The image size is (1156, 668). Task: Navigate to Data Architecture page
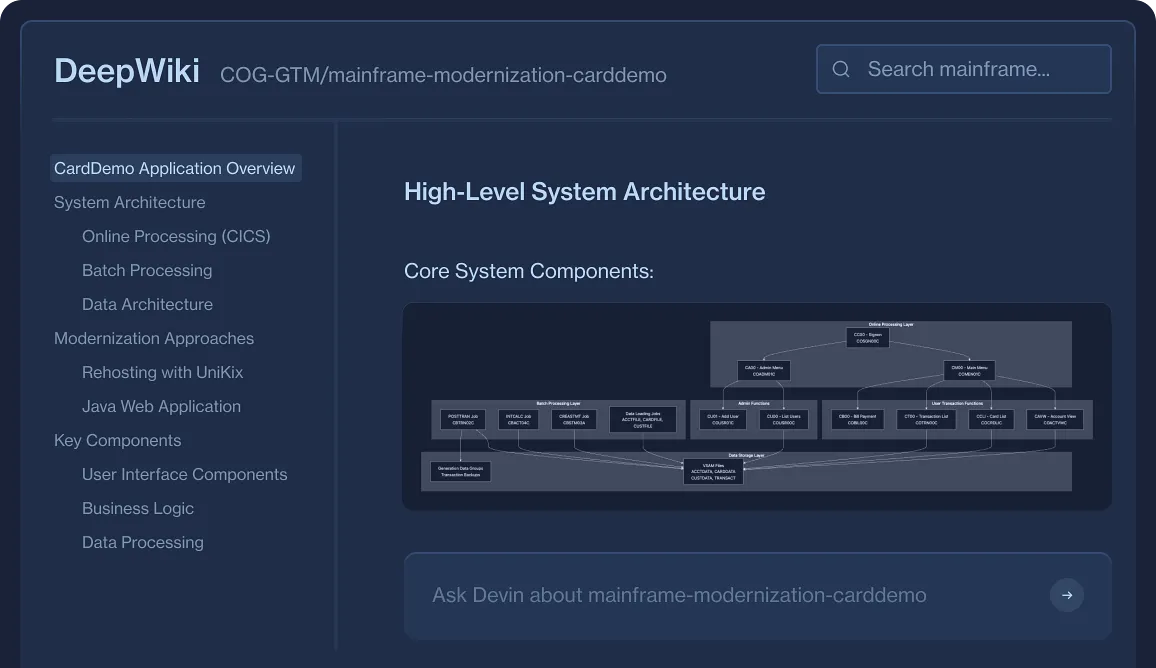pos(147,304)
